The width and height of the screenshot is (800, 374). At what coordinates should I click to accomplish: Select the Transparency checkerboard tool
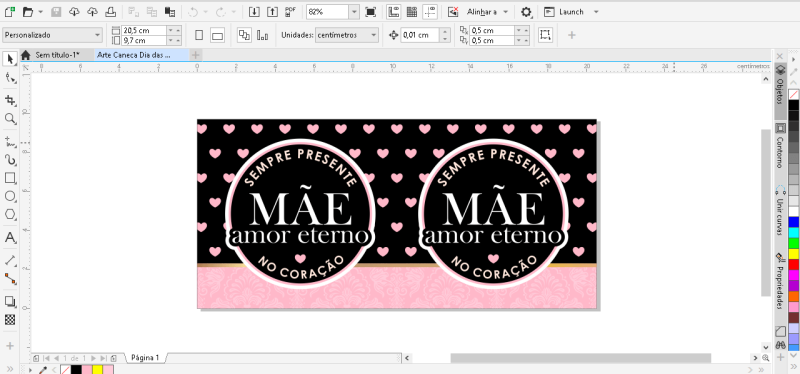10,320
